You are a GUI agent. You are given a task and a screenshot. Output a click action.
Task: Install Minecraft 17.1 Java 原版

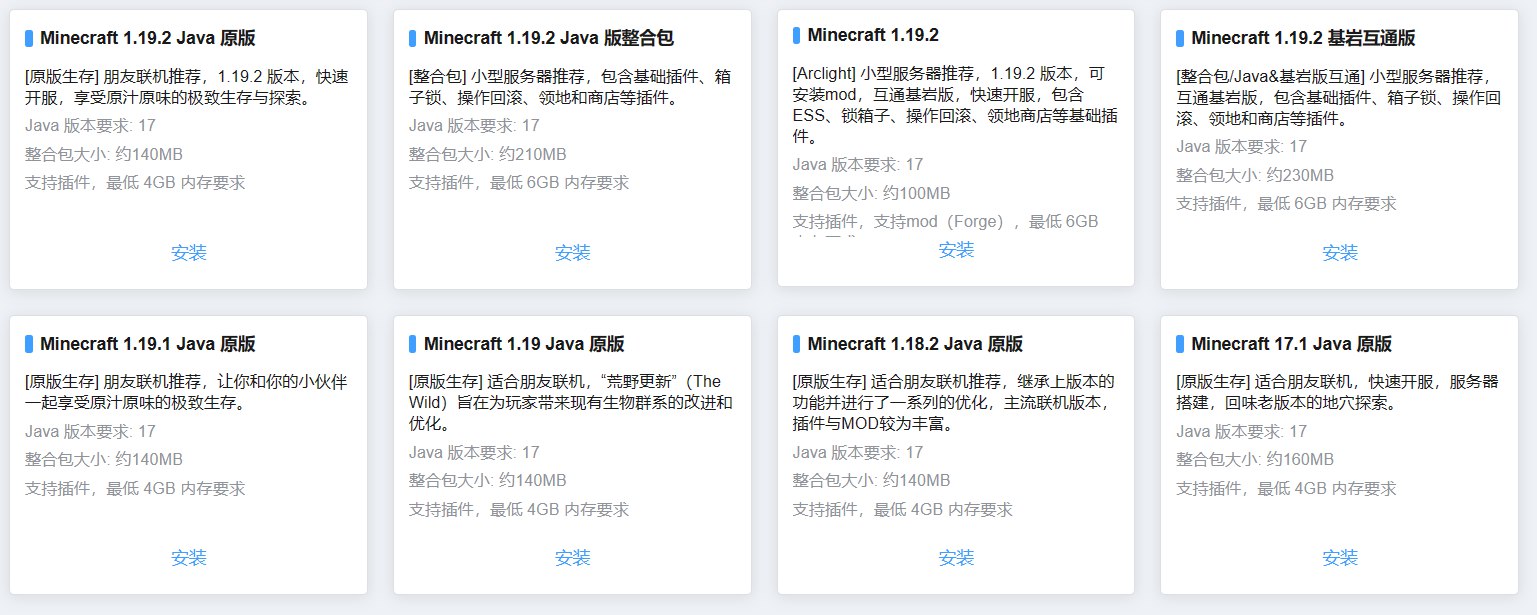(x=1340, y=558)
